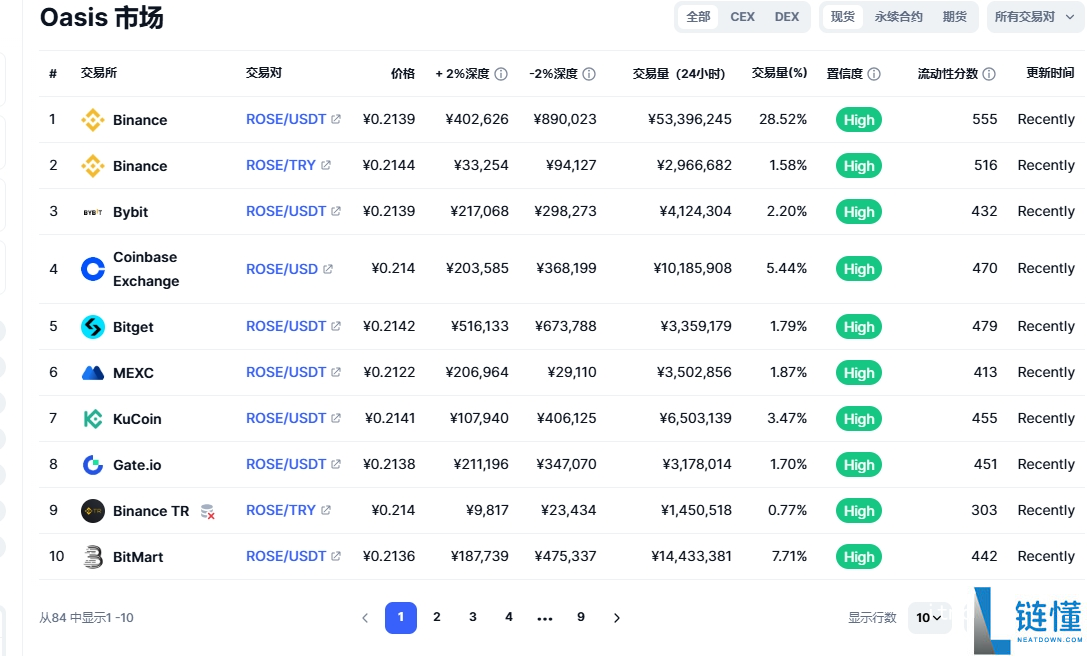Open the BitMart exchange name link
Screen dimensions: 1087x656
(x=138, y=557)
